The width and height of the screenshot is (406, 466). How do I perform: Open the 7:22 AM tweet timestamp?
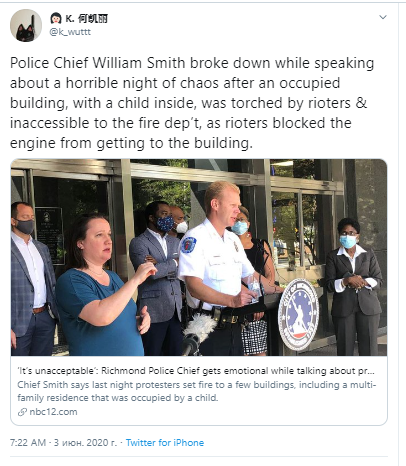(x=28, y=443)
